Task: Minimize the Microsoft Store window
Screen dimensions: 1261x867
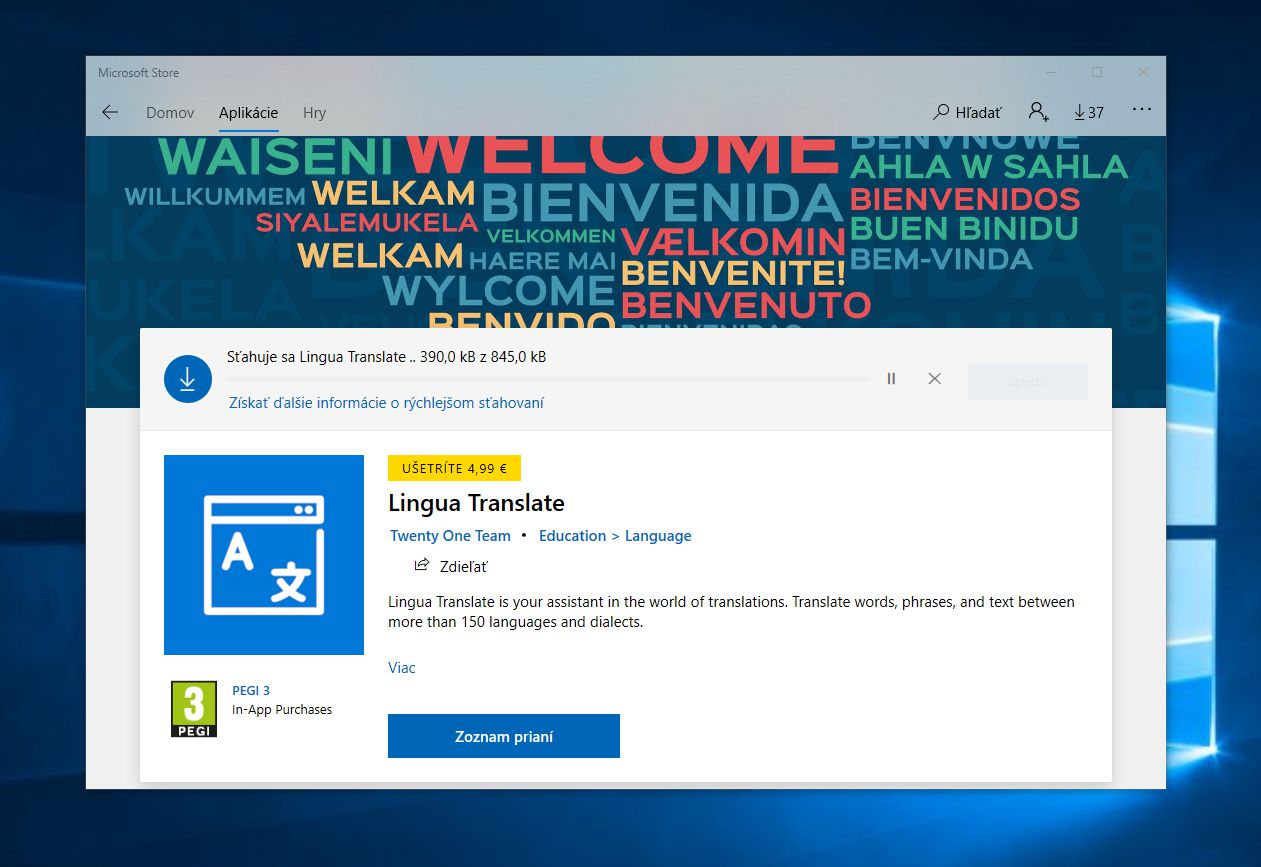Action: [1050, 72]
